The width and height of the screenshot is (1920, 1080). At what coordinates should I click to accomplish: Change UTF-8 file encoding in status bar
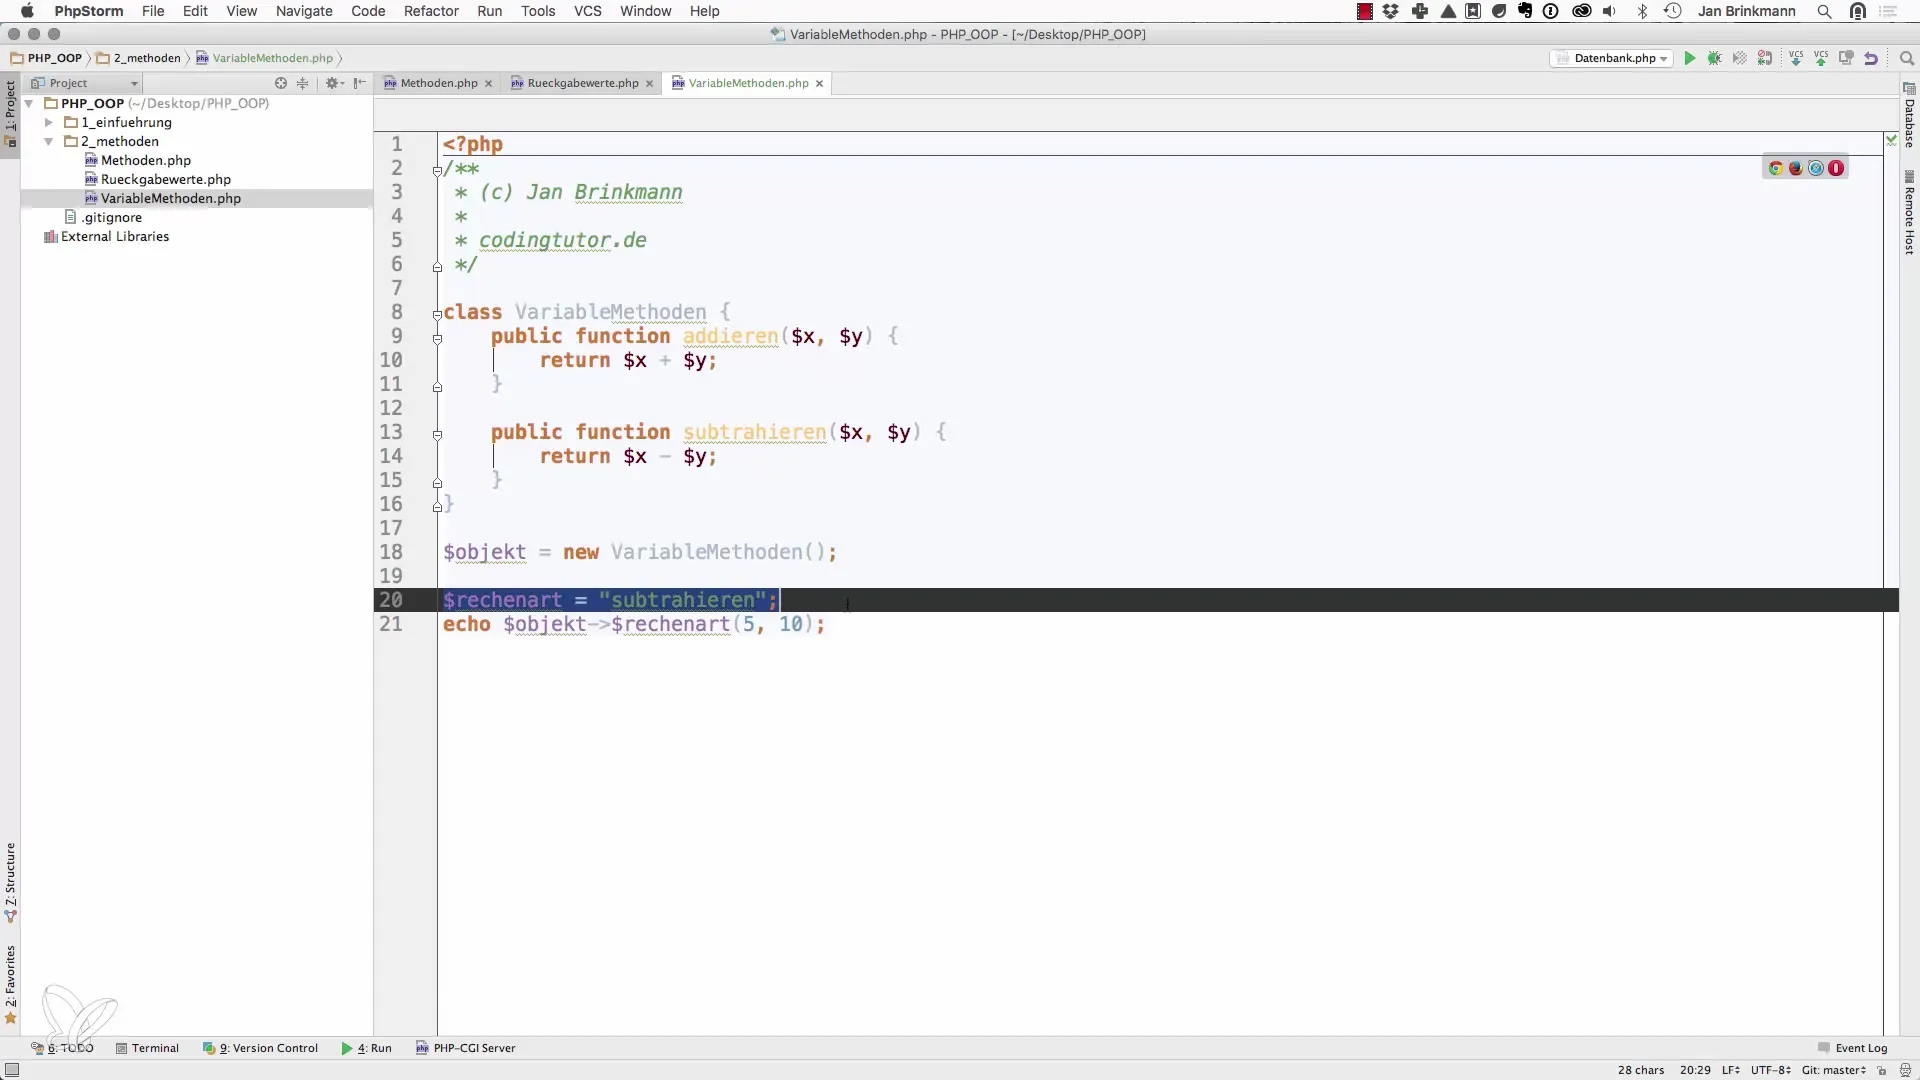(1770, 1070)
